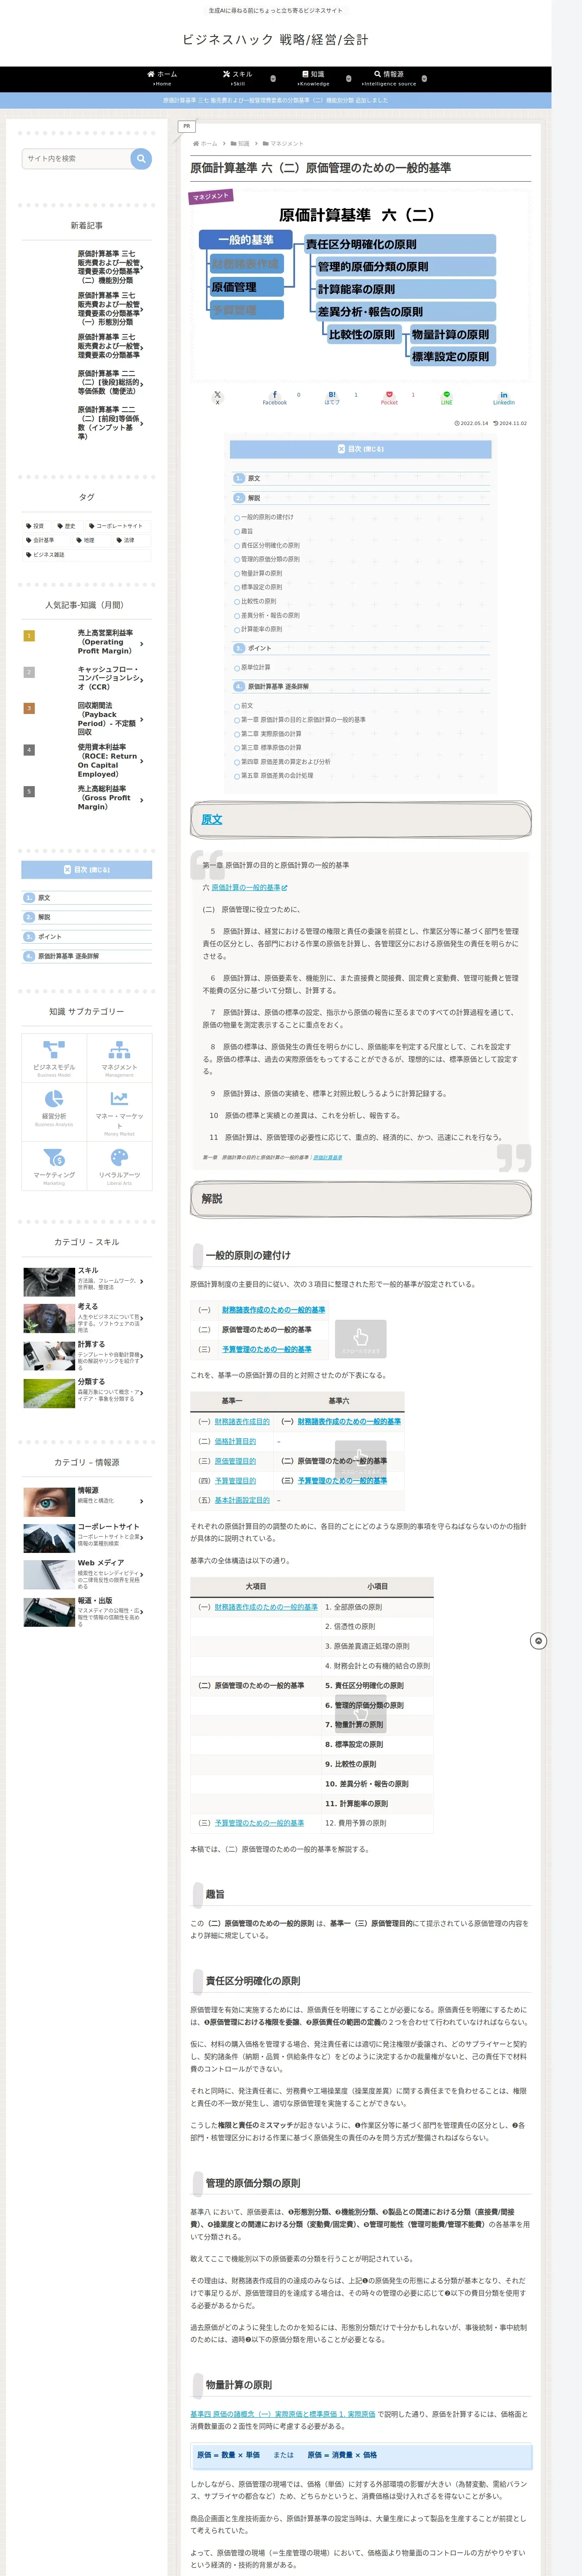Save the article to Pocket

pos(389,398)
